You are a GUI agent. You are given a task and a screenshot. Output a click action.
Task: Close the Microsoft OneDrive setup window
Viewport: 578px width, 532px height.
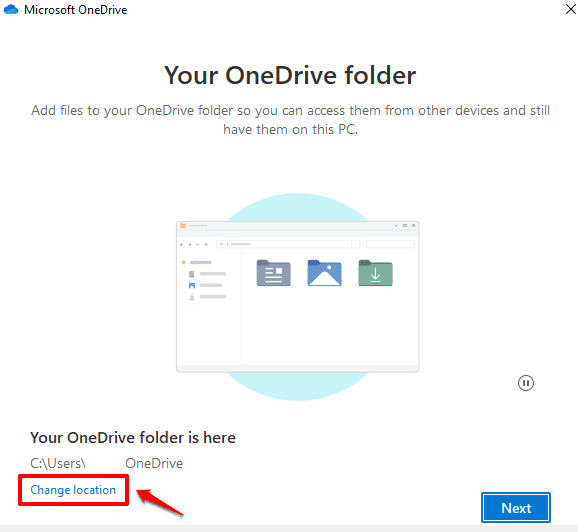pyautogui.click(x=570, y=9)
